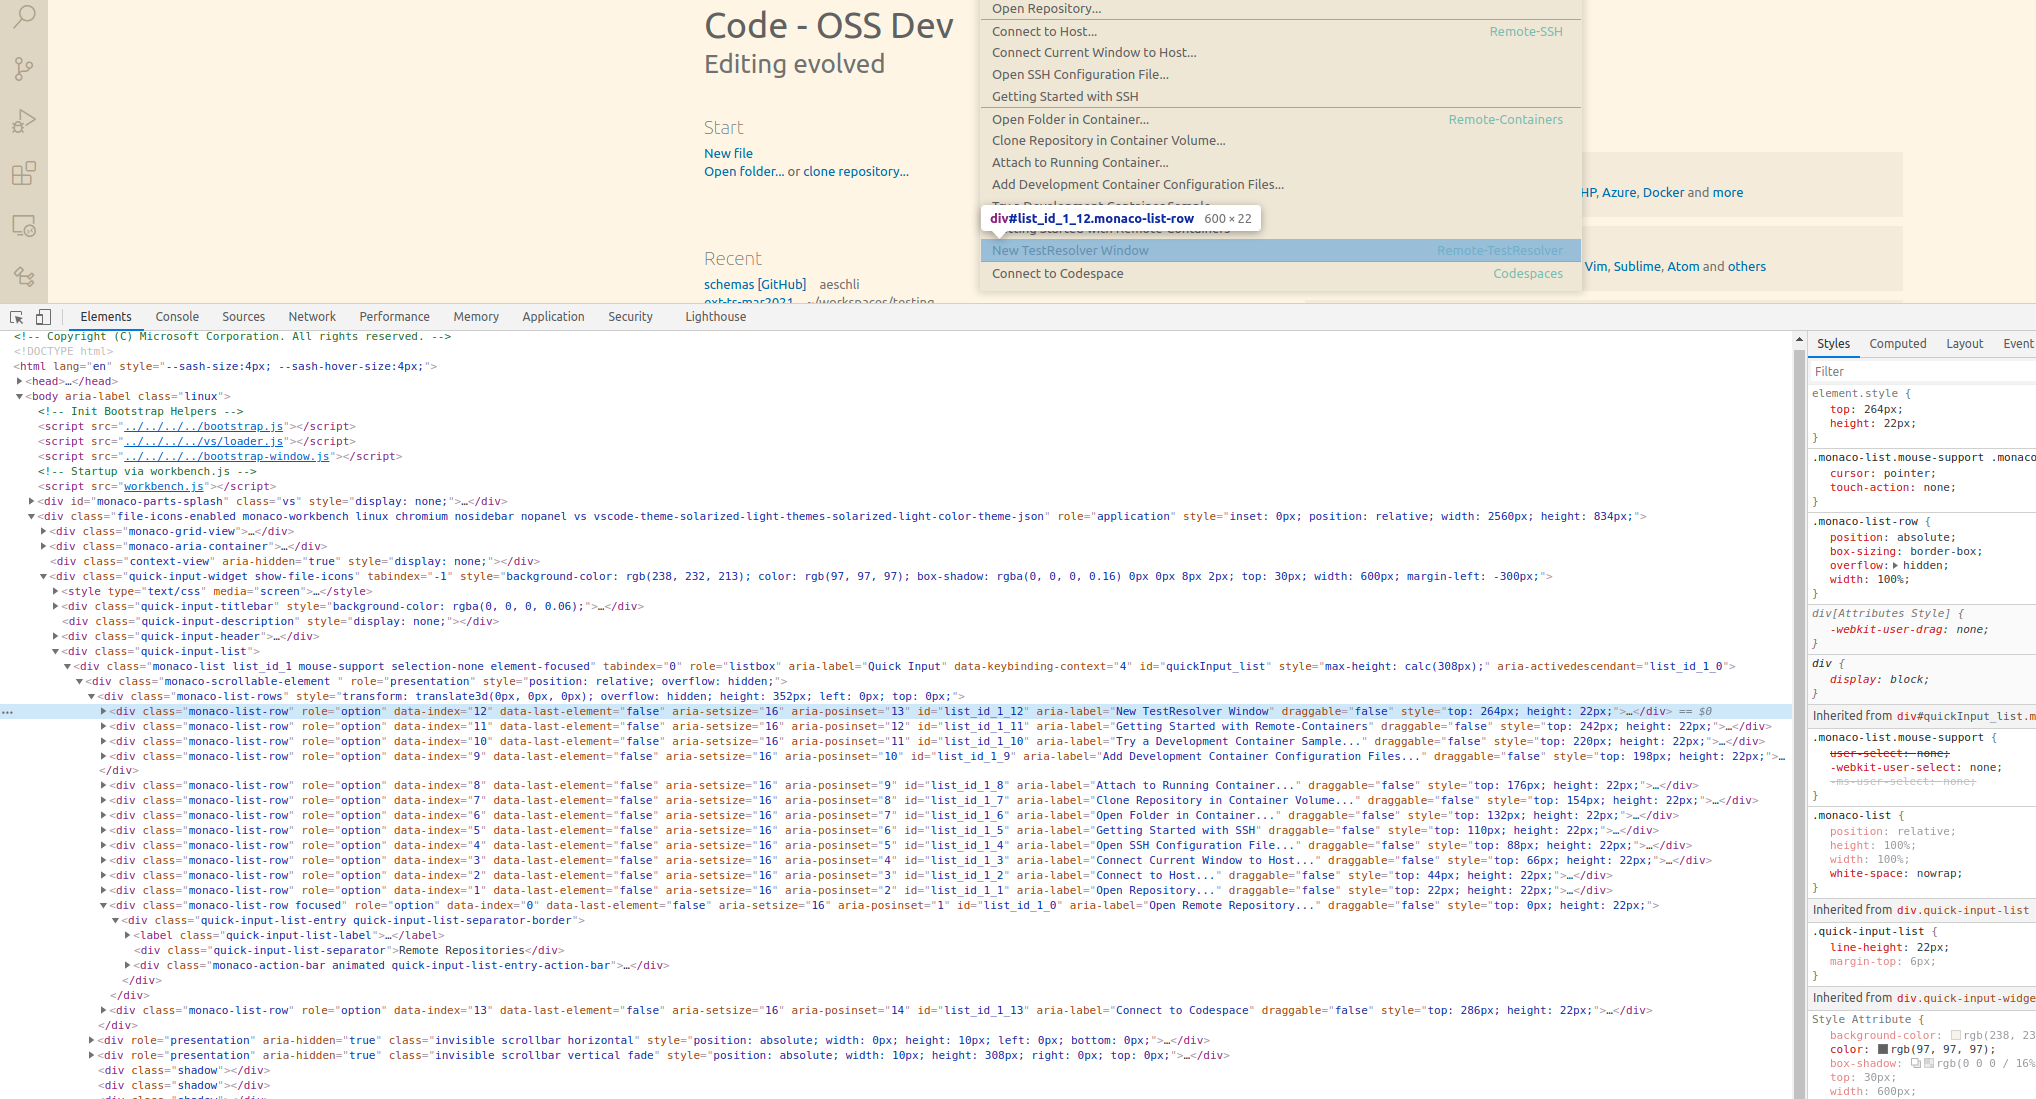2036x1099 pixels.
Task: Click the black color swatch for rgb(97,97,97)
Action: 1884,1050
